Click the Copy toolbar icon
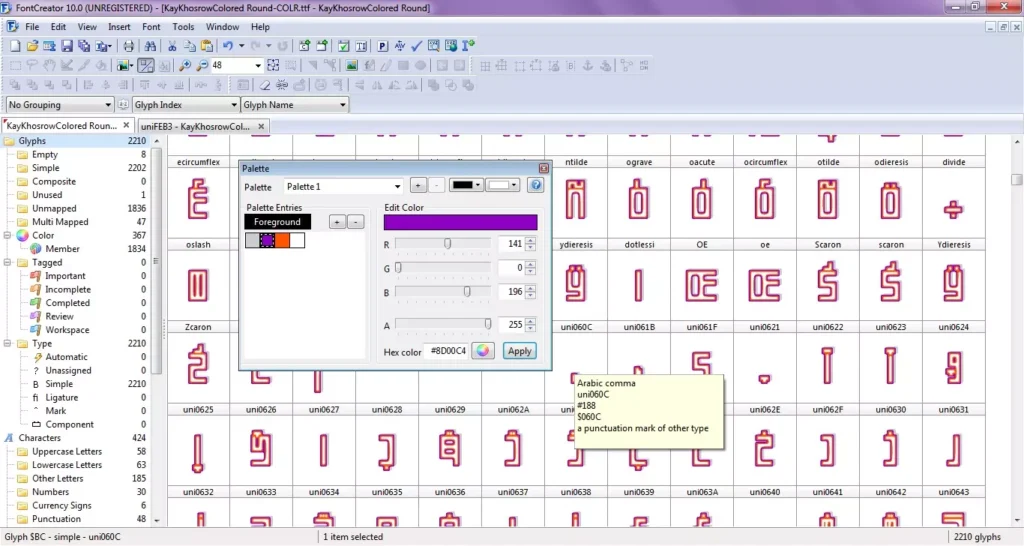 pyautogui.click(x=189, y=46)
